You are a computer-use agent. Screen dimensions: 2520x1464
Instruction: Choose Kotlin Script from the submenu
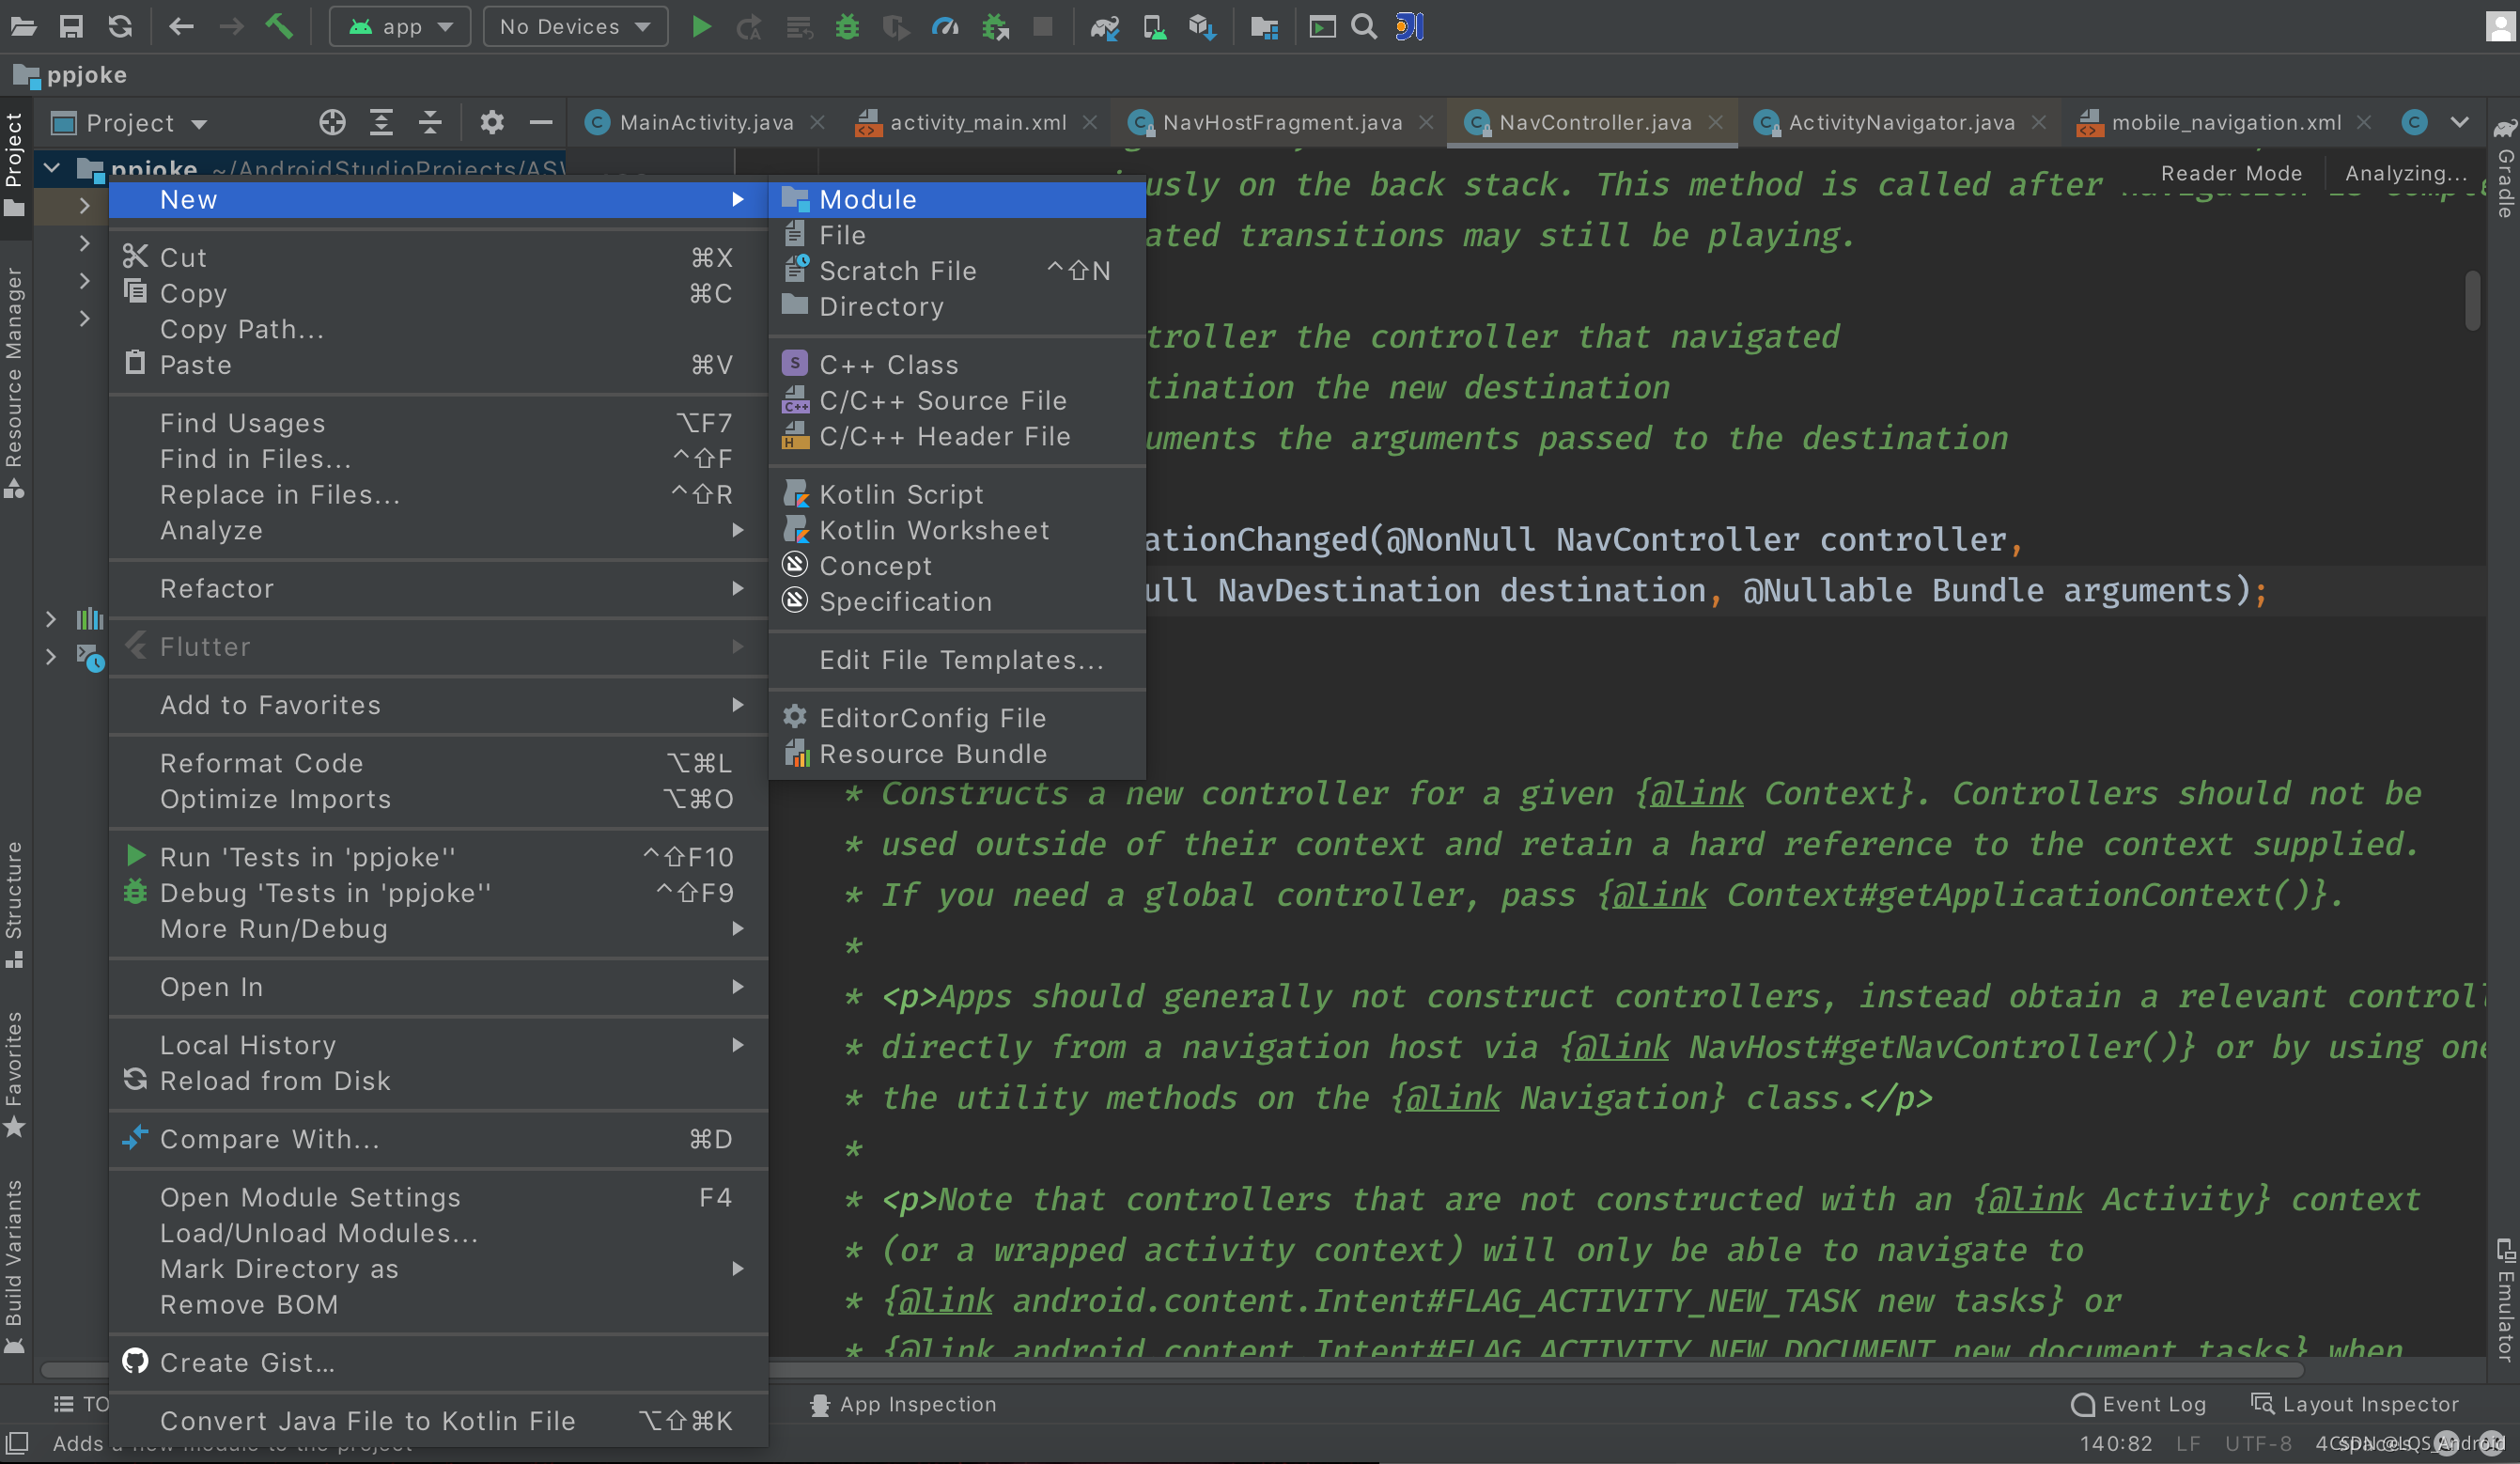[x=900, y=494]
